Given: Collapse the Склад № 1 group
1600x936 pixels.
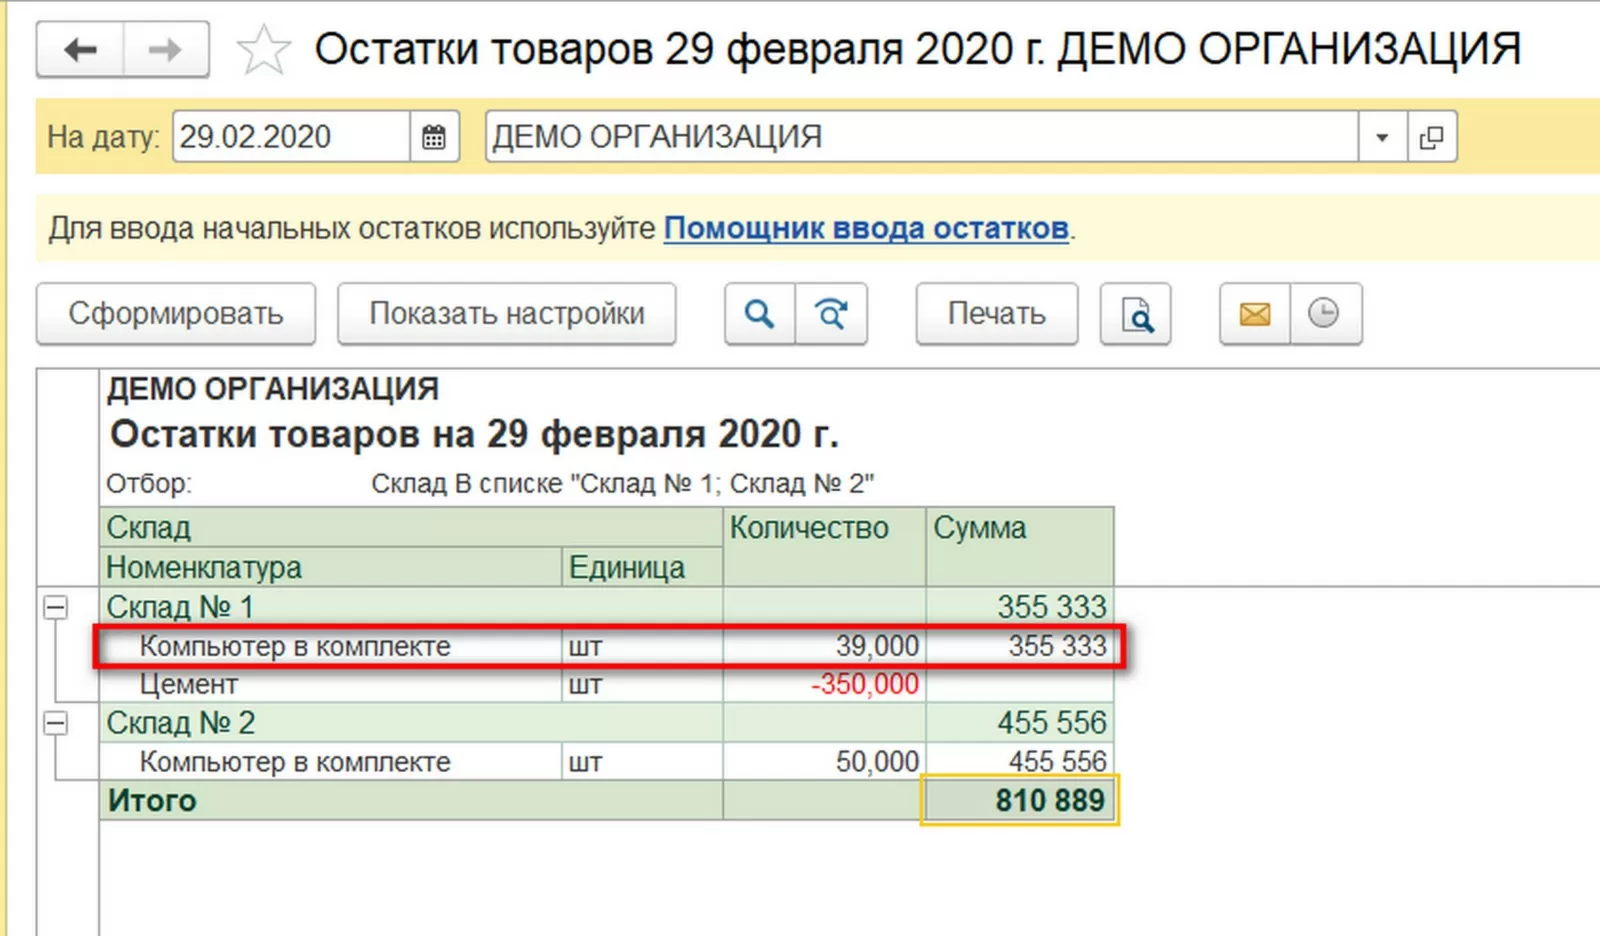Looking at the screenshot, I should coord(56,607).
